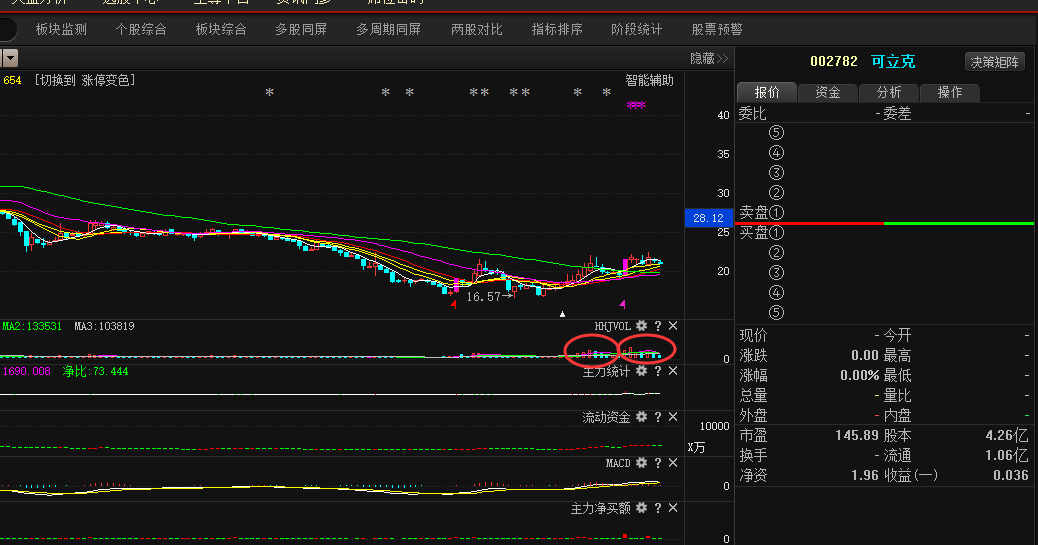Click help question mark for HHJVOL
This screenshot has height=545, width=1038.
click(658, 326)
